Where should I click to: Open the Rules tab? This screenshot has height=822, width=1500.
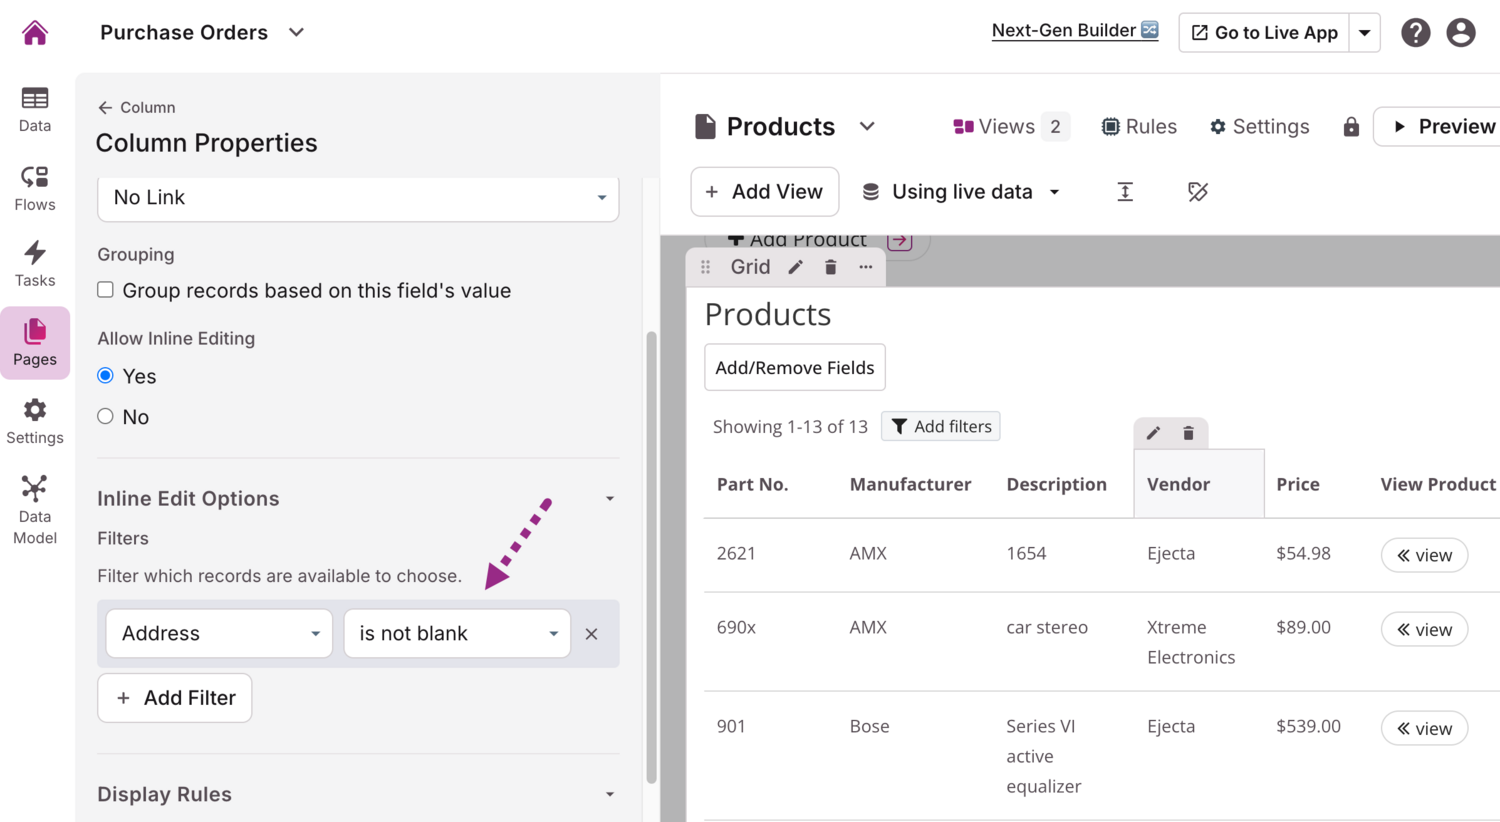click(1139, 127)
